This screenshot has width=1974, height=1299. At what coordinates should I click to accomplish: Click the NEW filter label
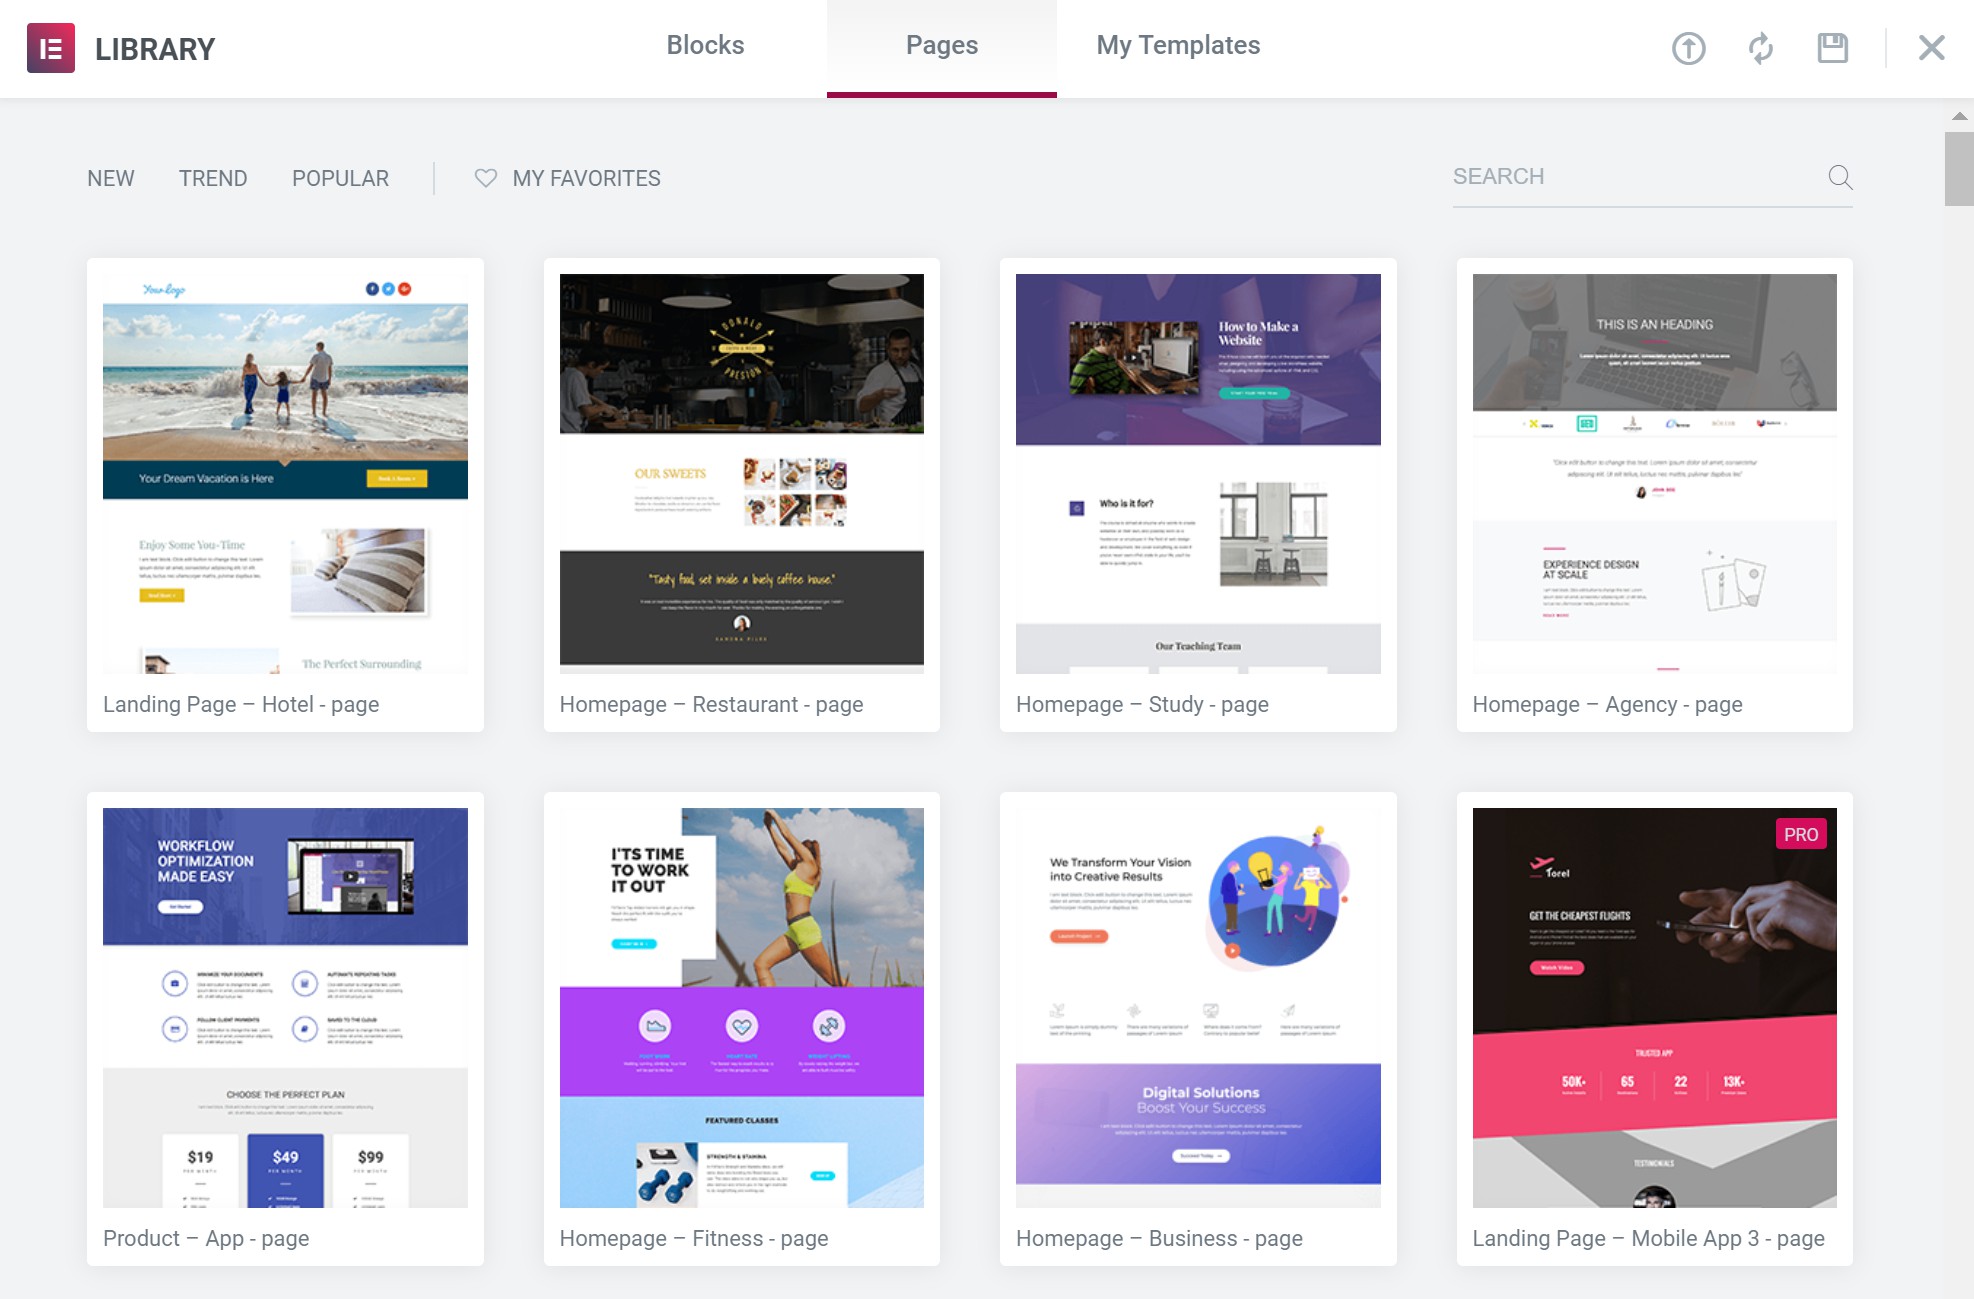point(112,177)
